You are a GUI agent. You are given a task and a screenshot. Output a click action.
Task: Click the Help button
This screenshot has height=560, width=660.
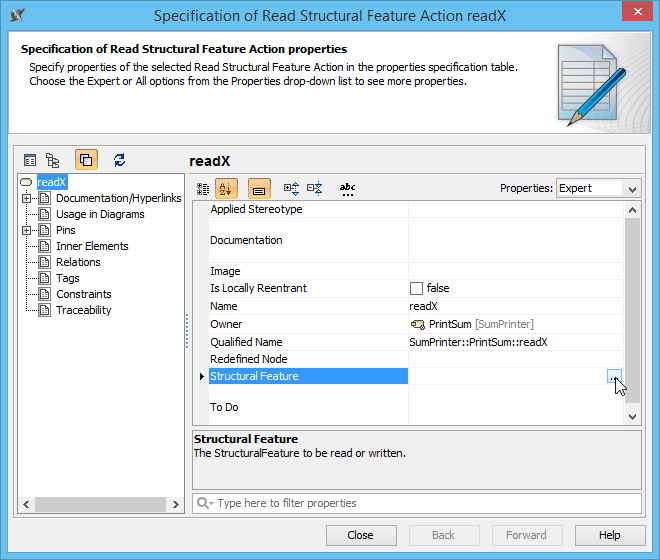tap(610, 535)
